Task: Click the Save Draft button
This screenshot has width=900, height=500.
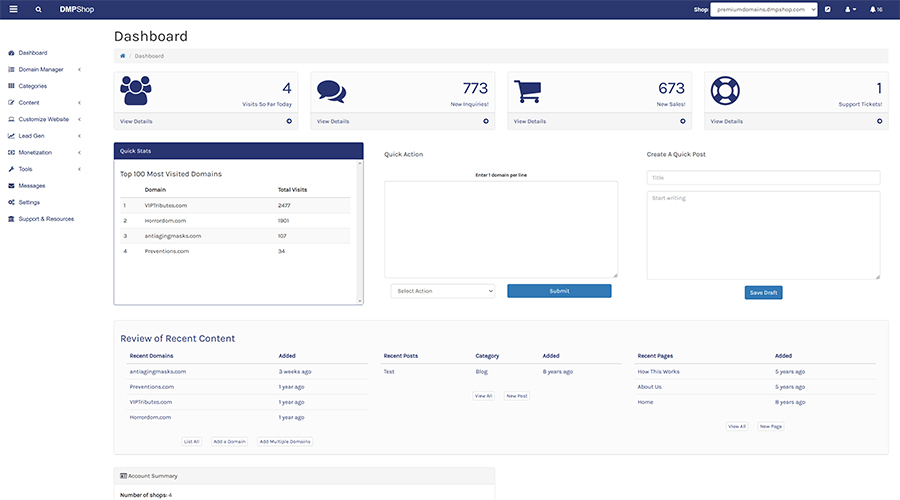Action: [763, 293]
